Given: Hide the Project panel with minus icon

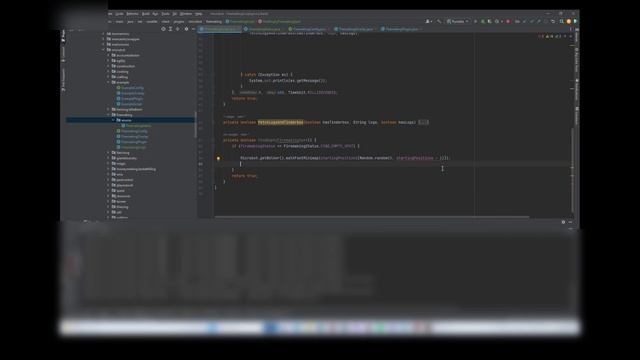Looking at the screenshot, I should pos(193,29).
